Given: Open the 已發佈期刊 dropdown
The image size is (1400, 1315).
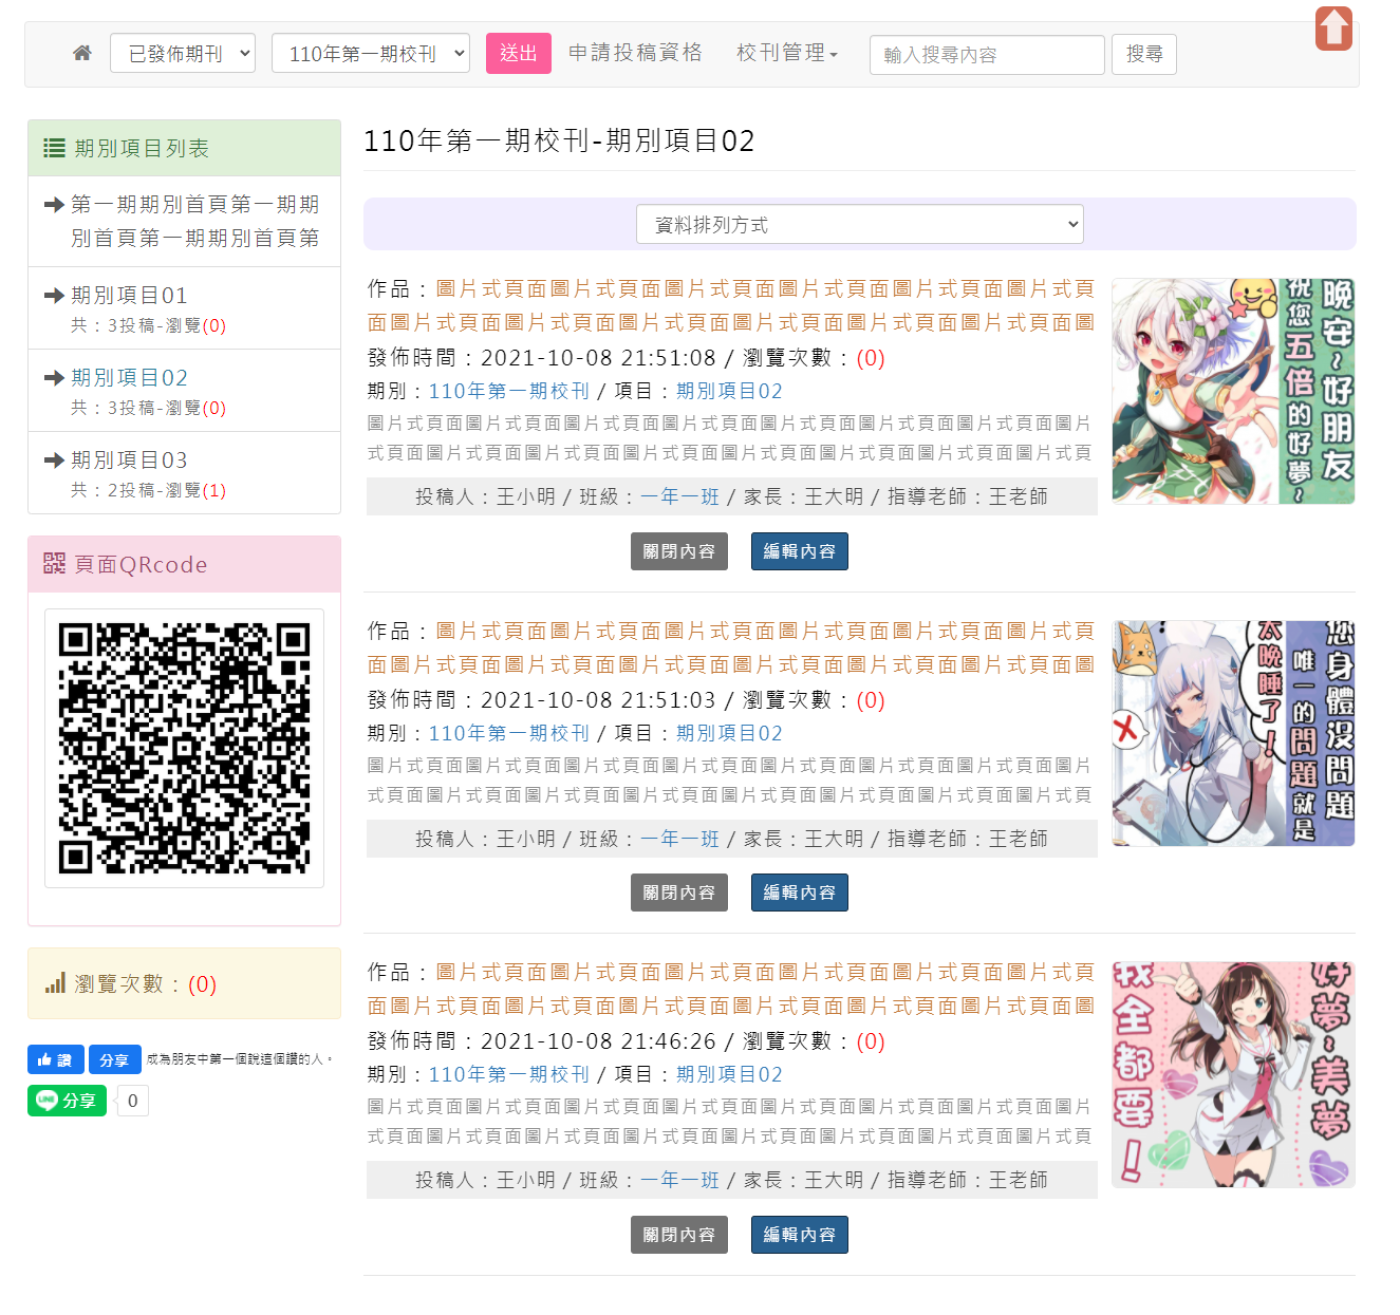Looking at the screenshot, I should click(x=183, y=54).
